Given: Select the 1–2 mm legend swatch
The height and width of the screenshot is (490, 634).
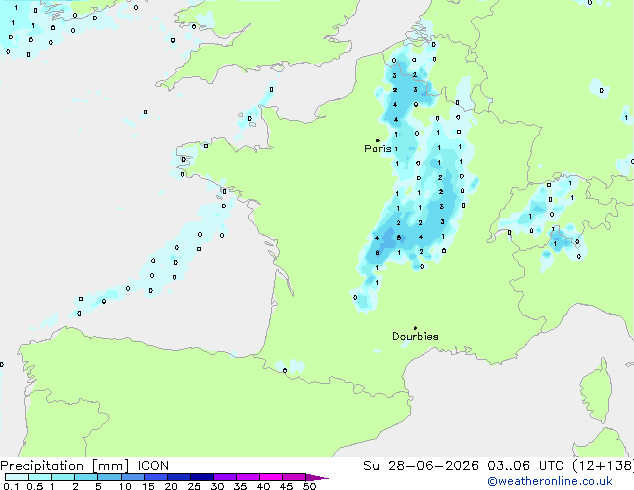Looking at the screenshot, I should (63, 477).
